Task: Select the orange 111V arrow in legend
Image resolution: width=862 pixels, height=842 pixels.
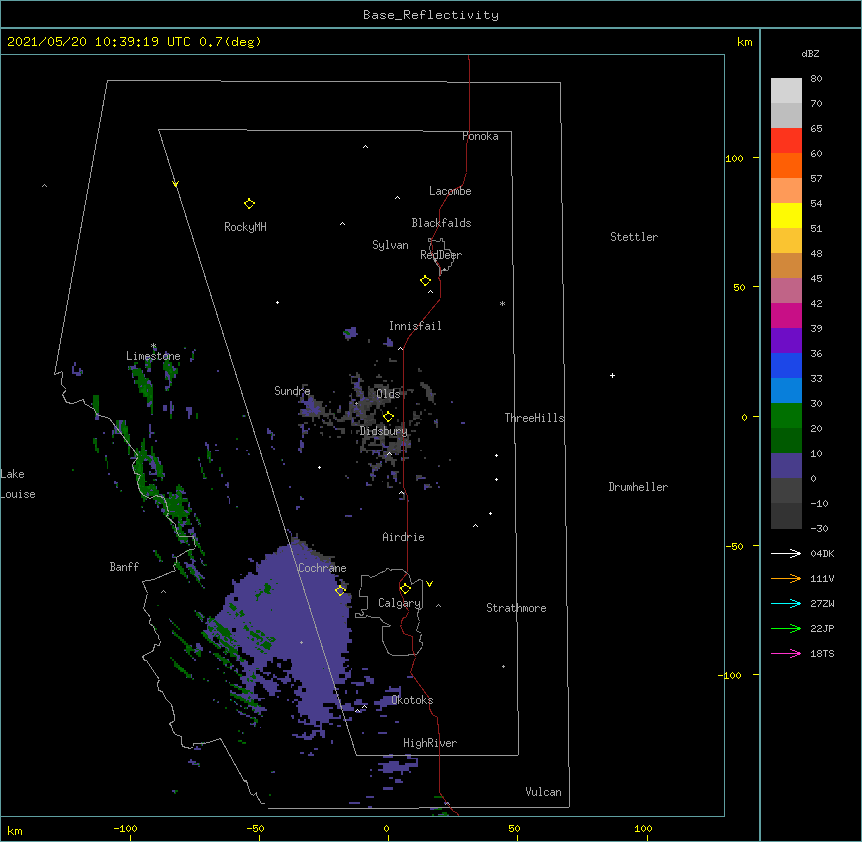Action: click(786, 578)
